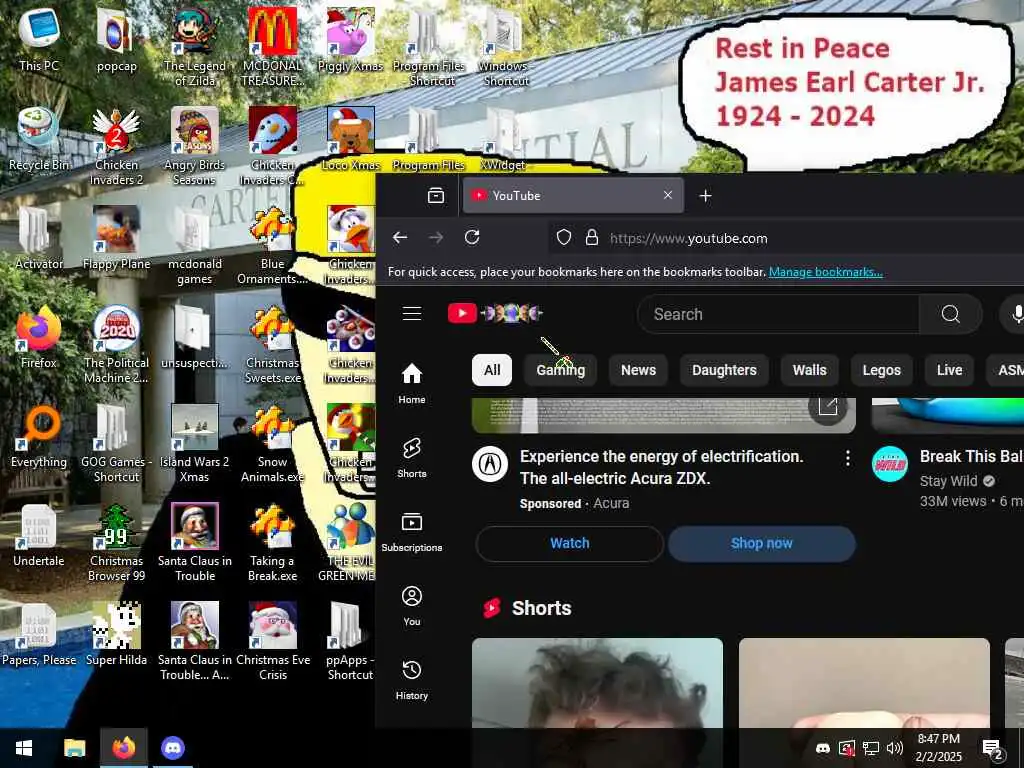Click the Watch button on Acura ad

click(569, 543)
